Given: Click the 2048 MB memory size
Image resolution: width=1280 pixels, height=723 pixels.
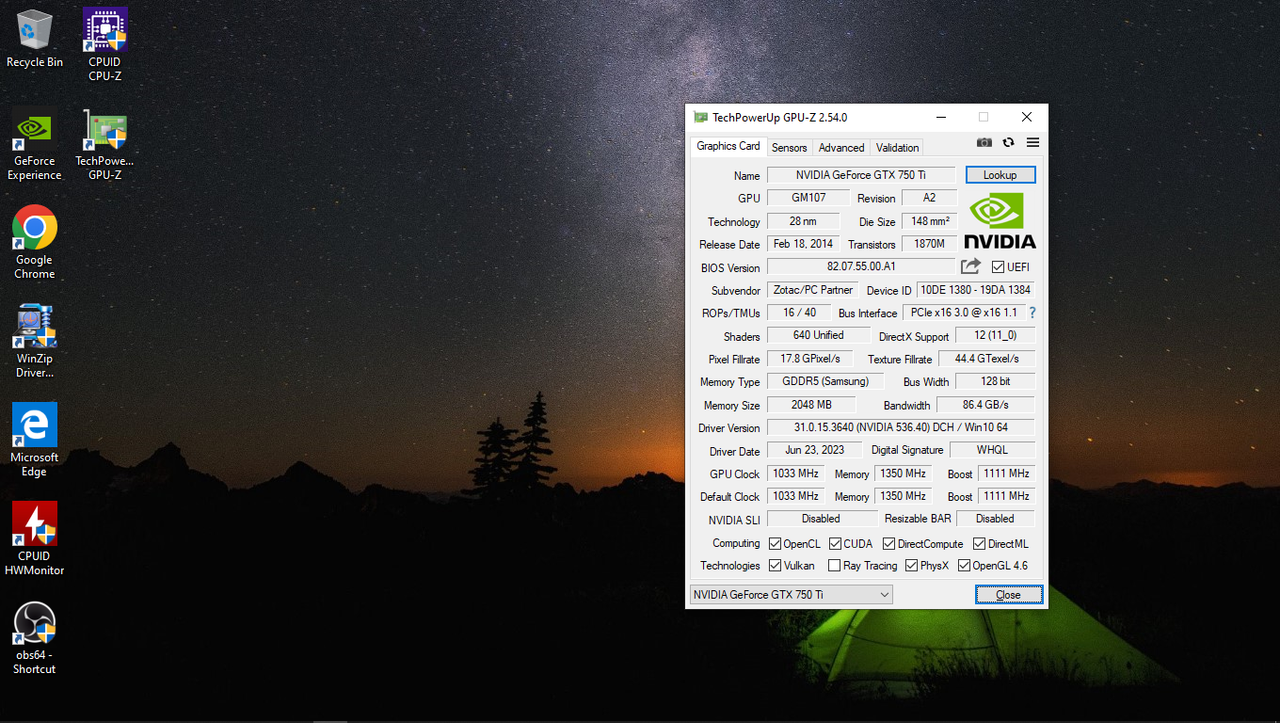Looking at the screenshot, I should tap(811, 405).
